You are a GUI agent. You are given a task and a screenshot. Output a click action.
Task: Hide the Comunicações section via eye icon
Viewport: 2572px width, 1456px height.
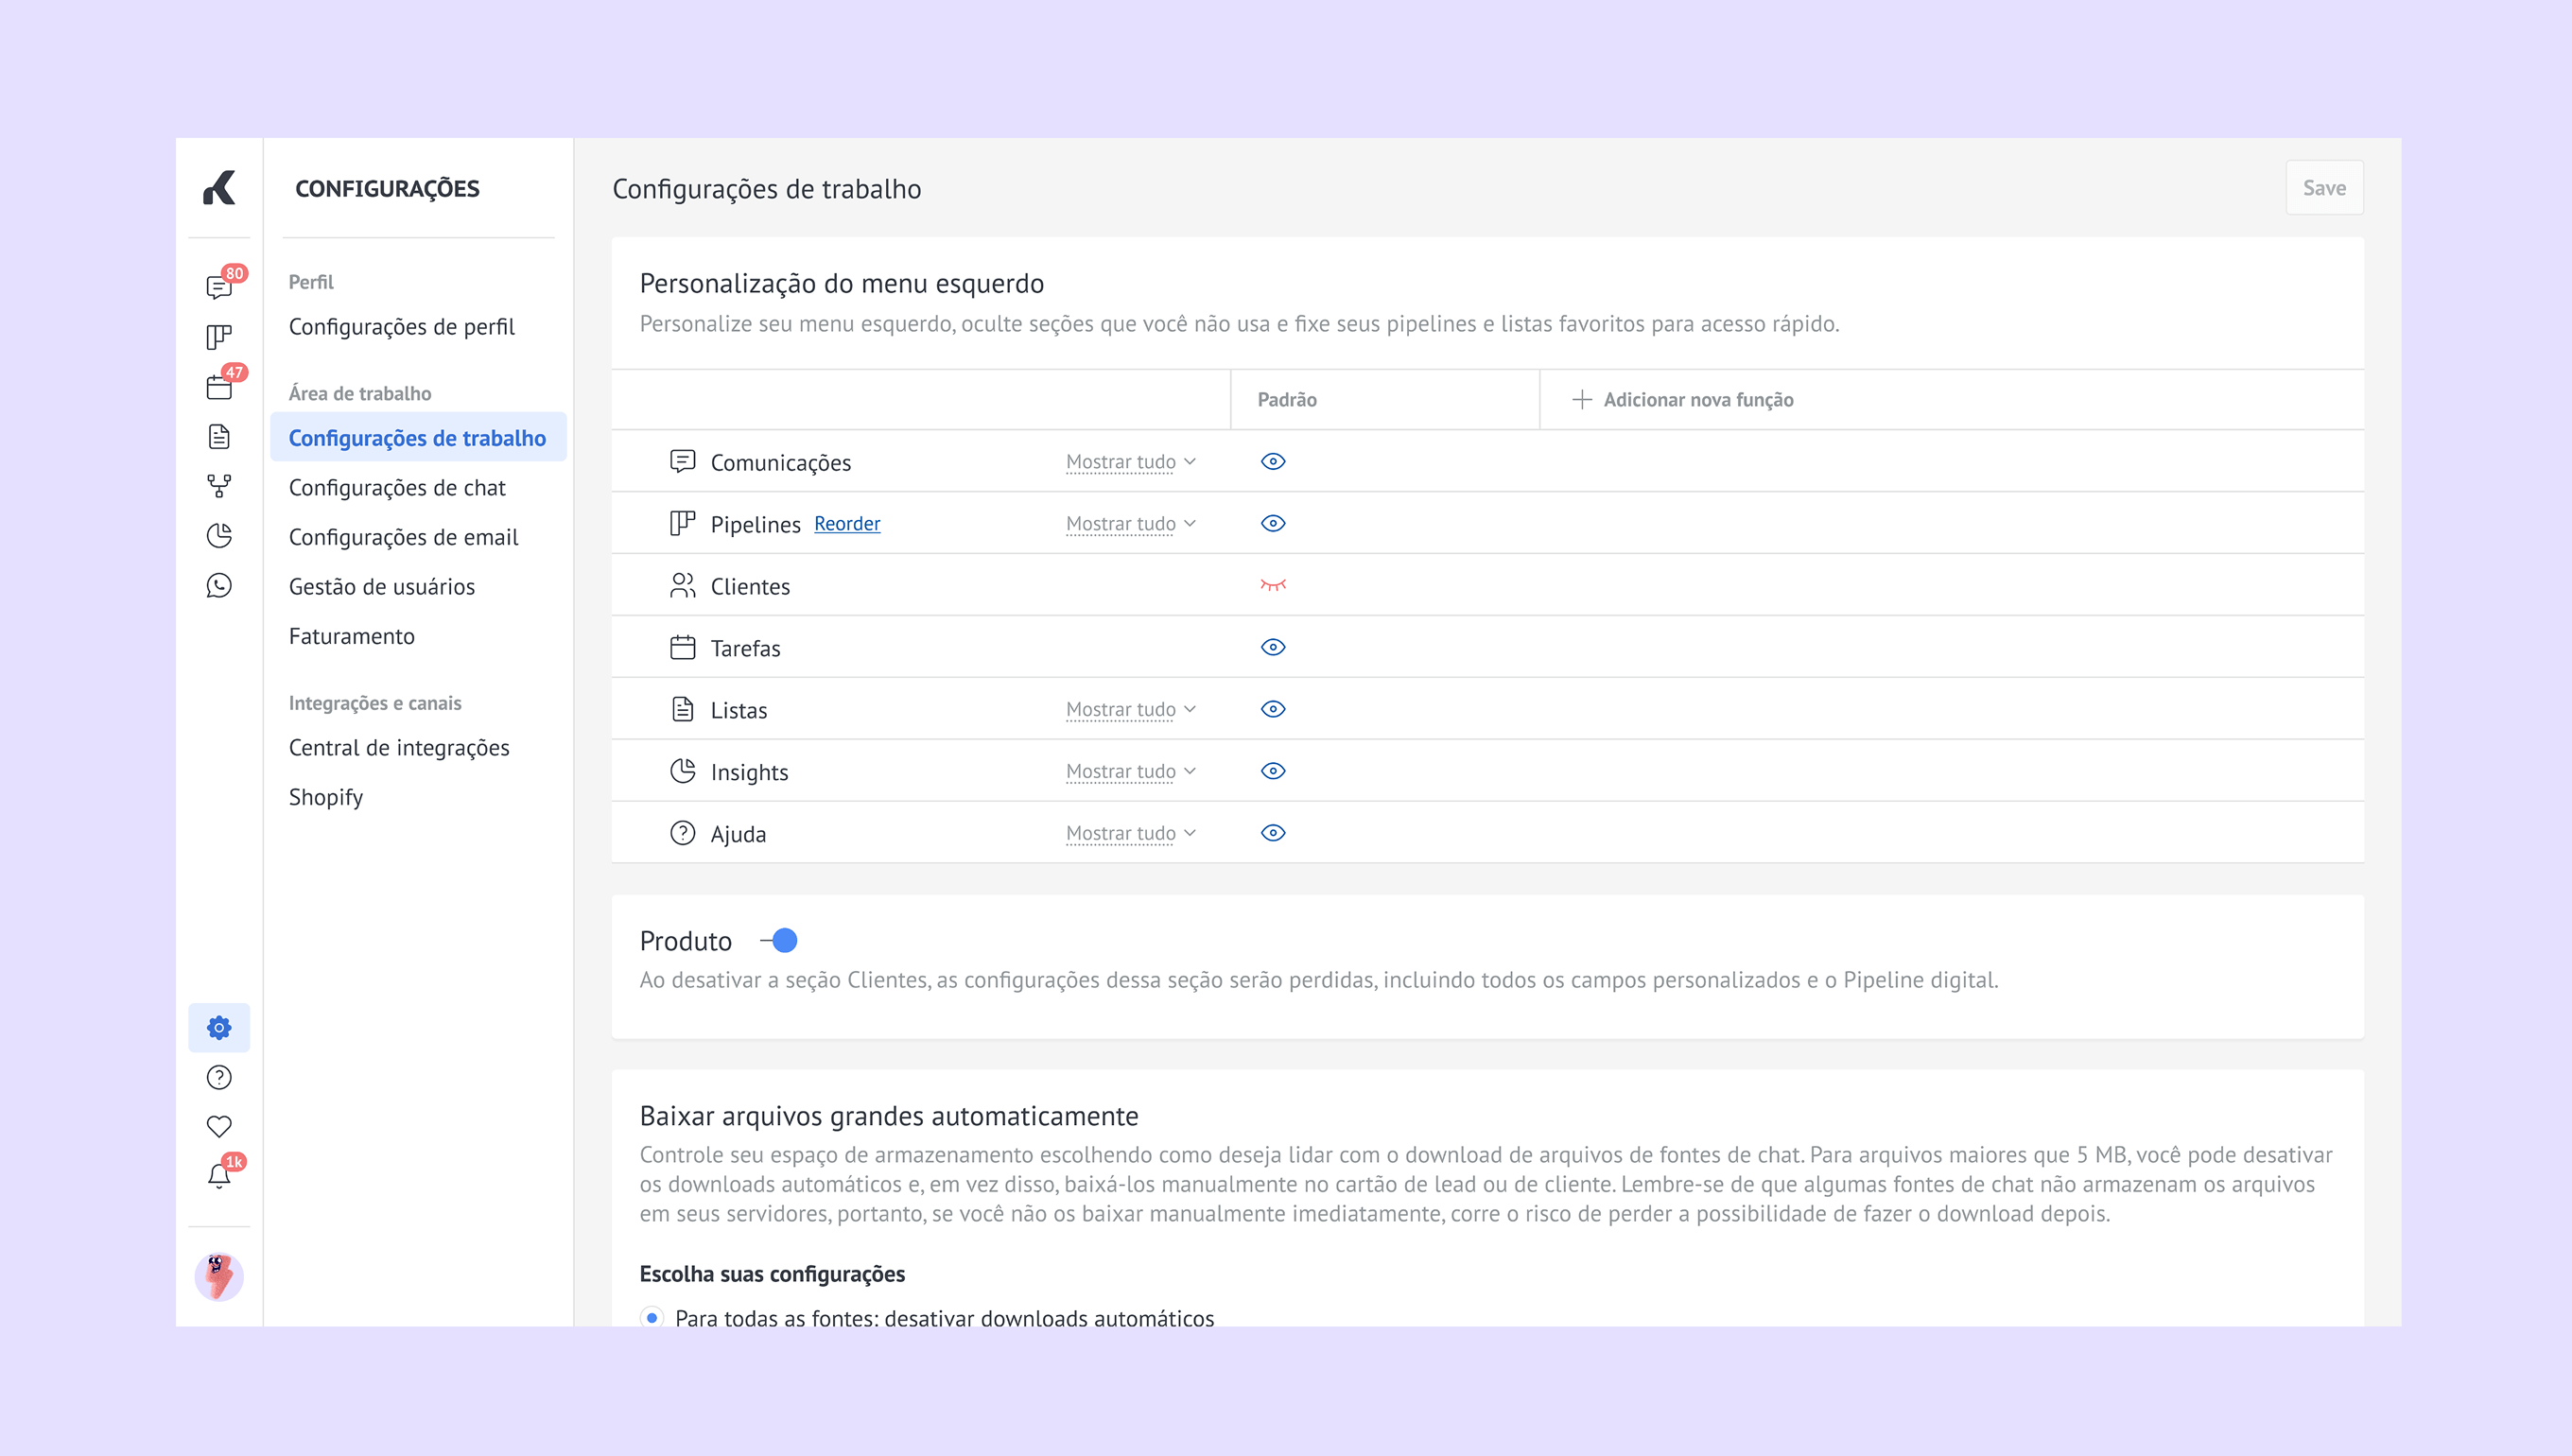1273,462
